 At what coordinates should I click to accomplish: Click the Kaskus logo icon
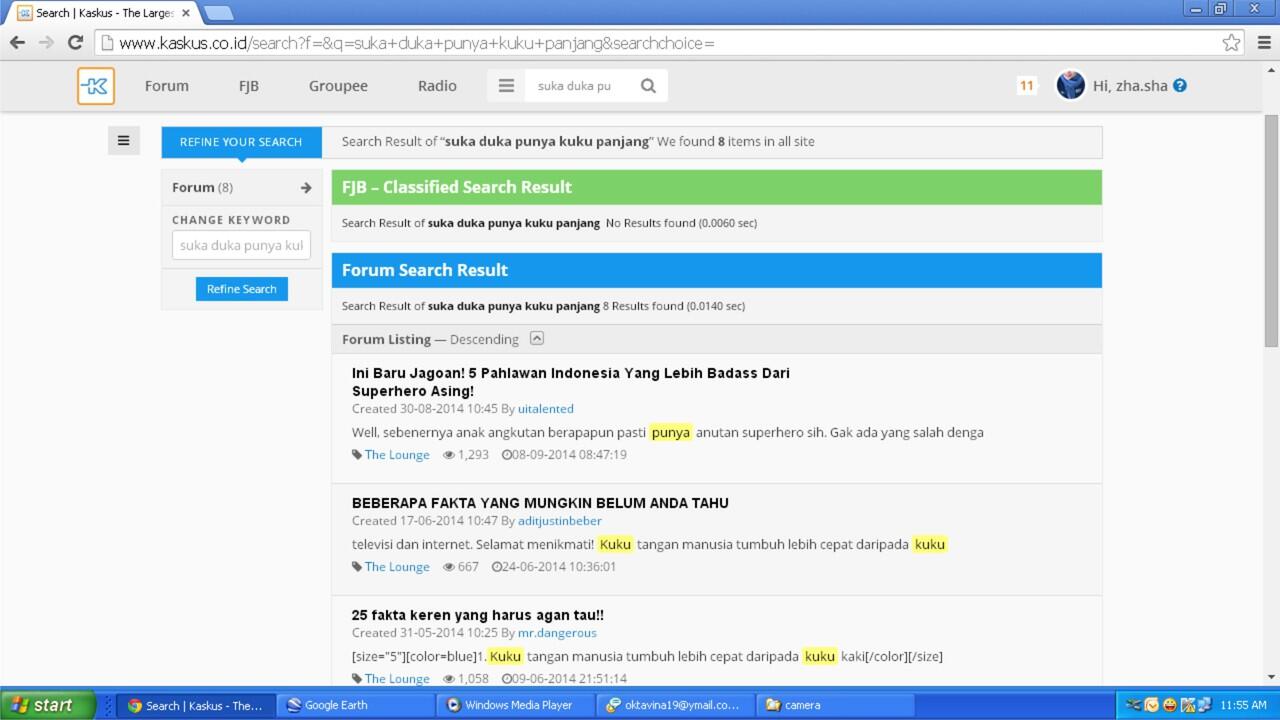point(96,86)
